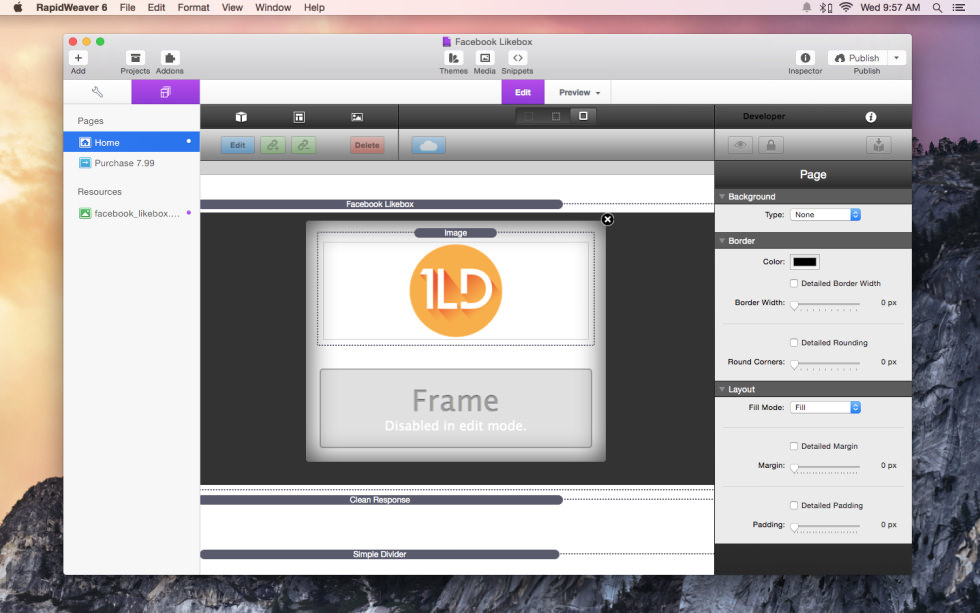Open the Projects toolbar icon
Viewport: 980px width, 613px height.
pos(135,58)
